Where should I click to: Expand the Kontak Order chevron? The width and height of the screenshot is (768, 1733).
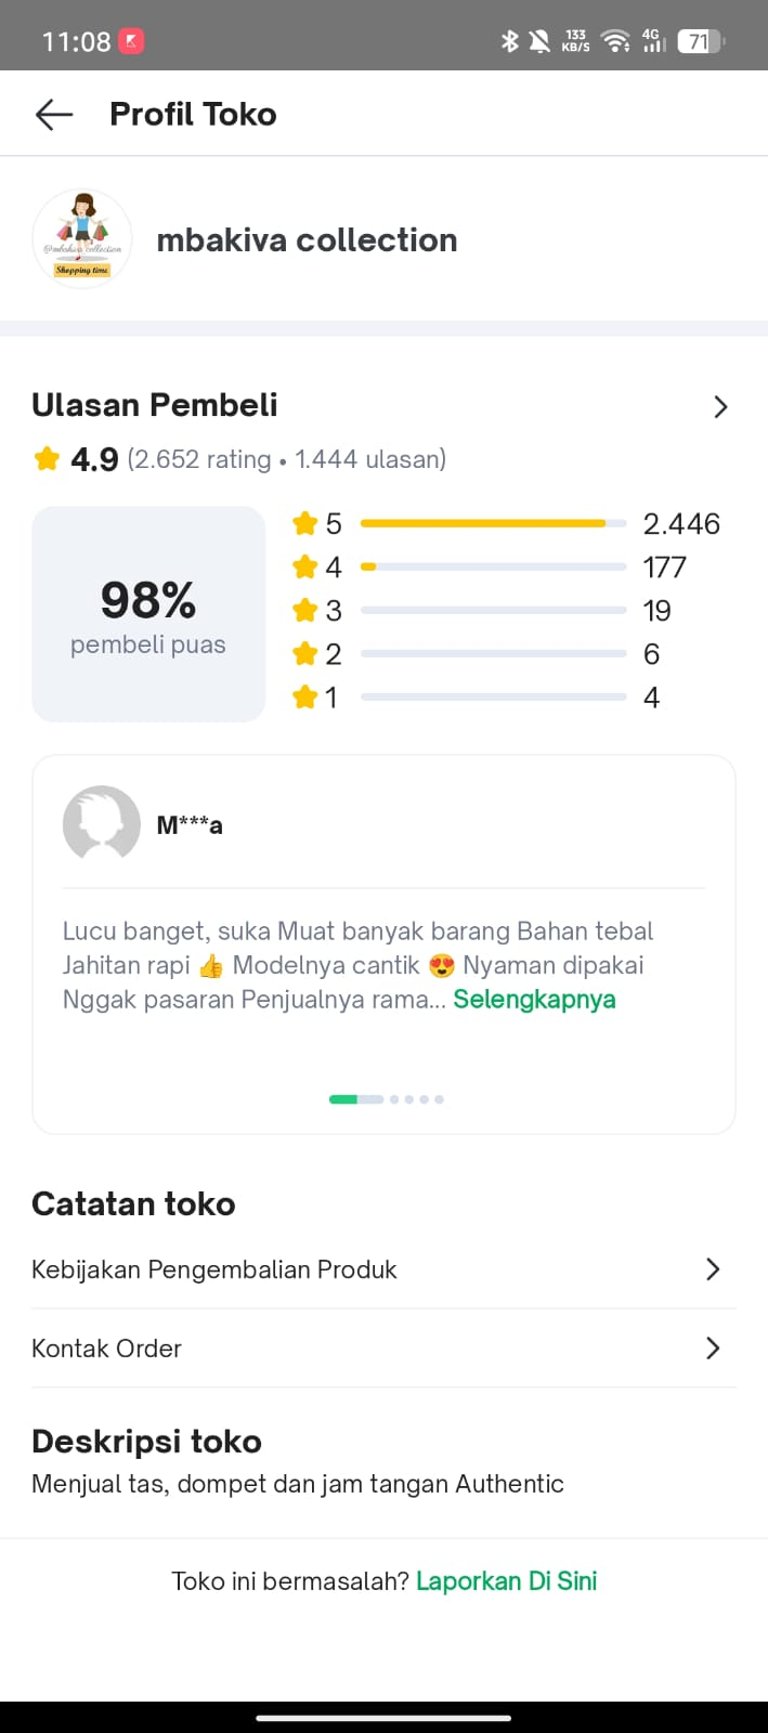[x=713, y=1348]
